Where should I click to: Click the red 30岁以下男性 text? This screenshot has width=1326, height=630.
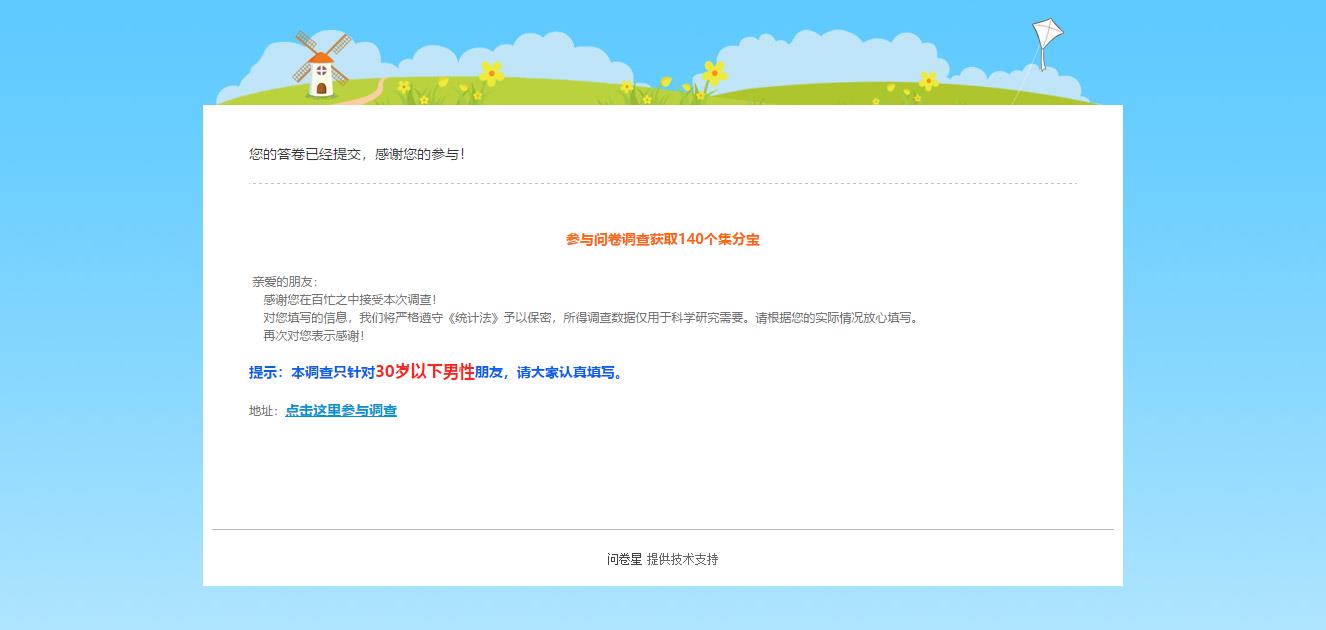[424, 372]
